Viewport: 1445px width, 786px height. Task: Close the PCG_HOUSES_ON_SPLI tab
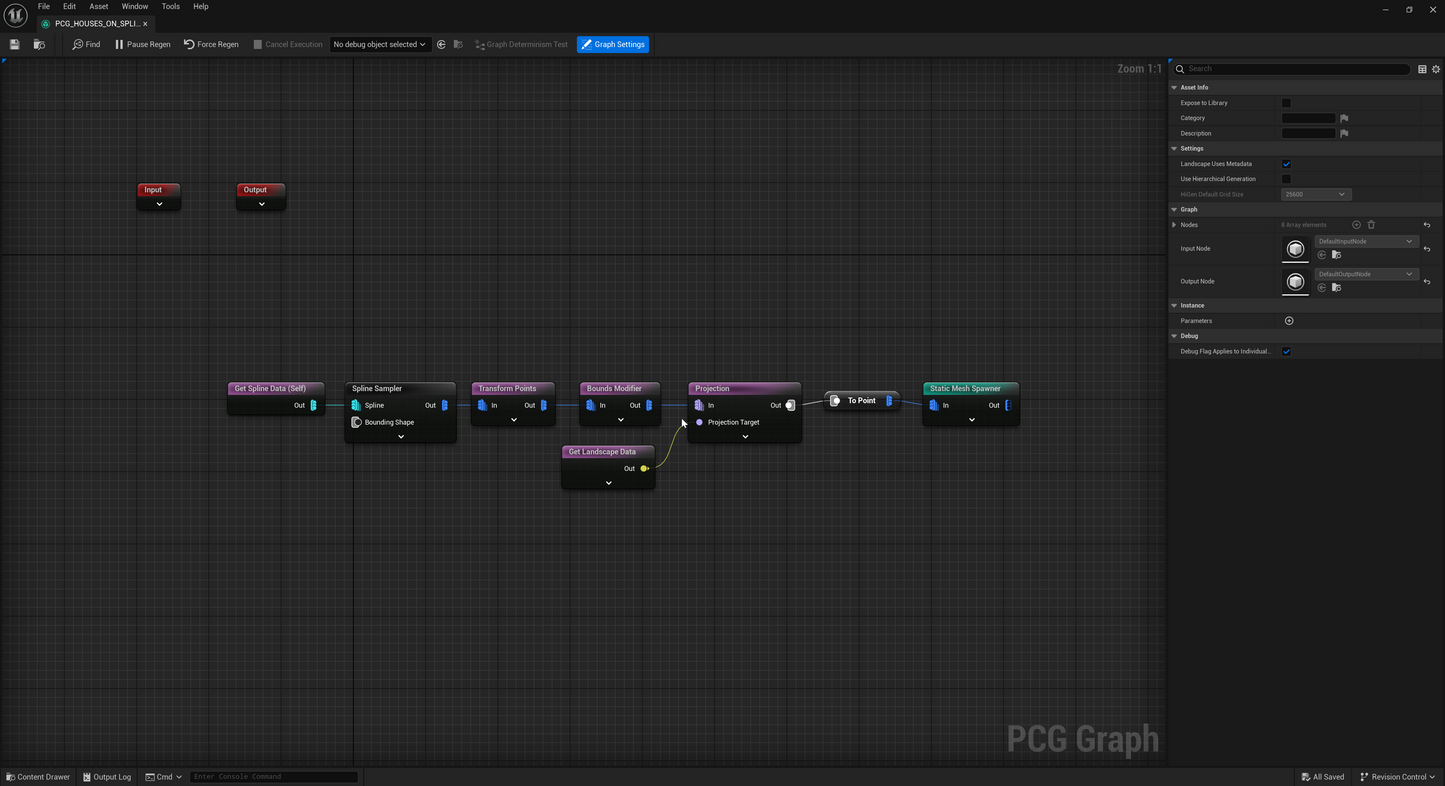pos(145,23)
